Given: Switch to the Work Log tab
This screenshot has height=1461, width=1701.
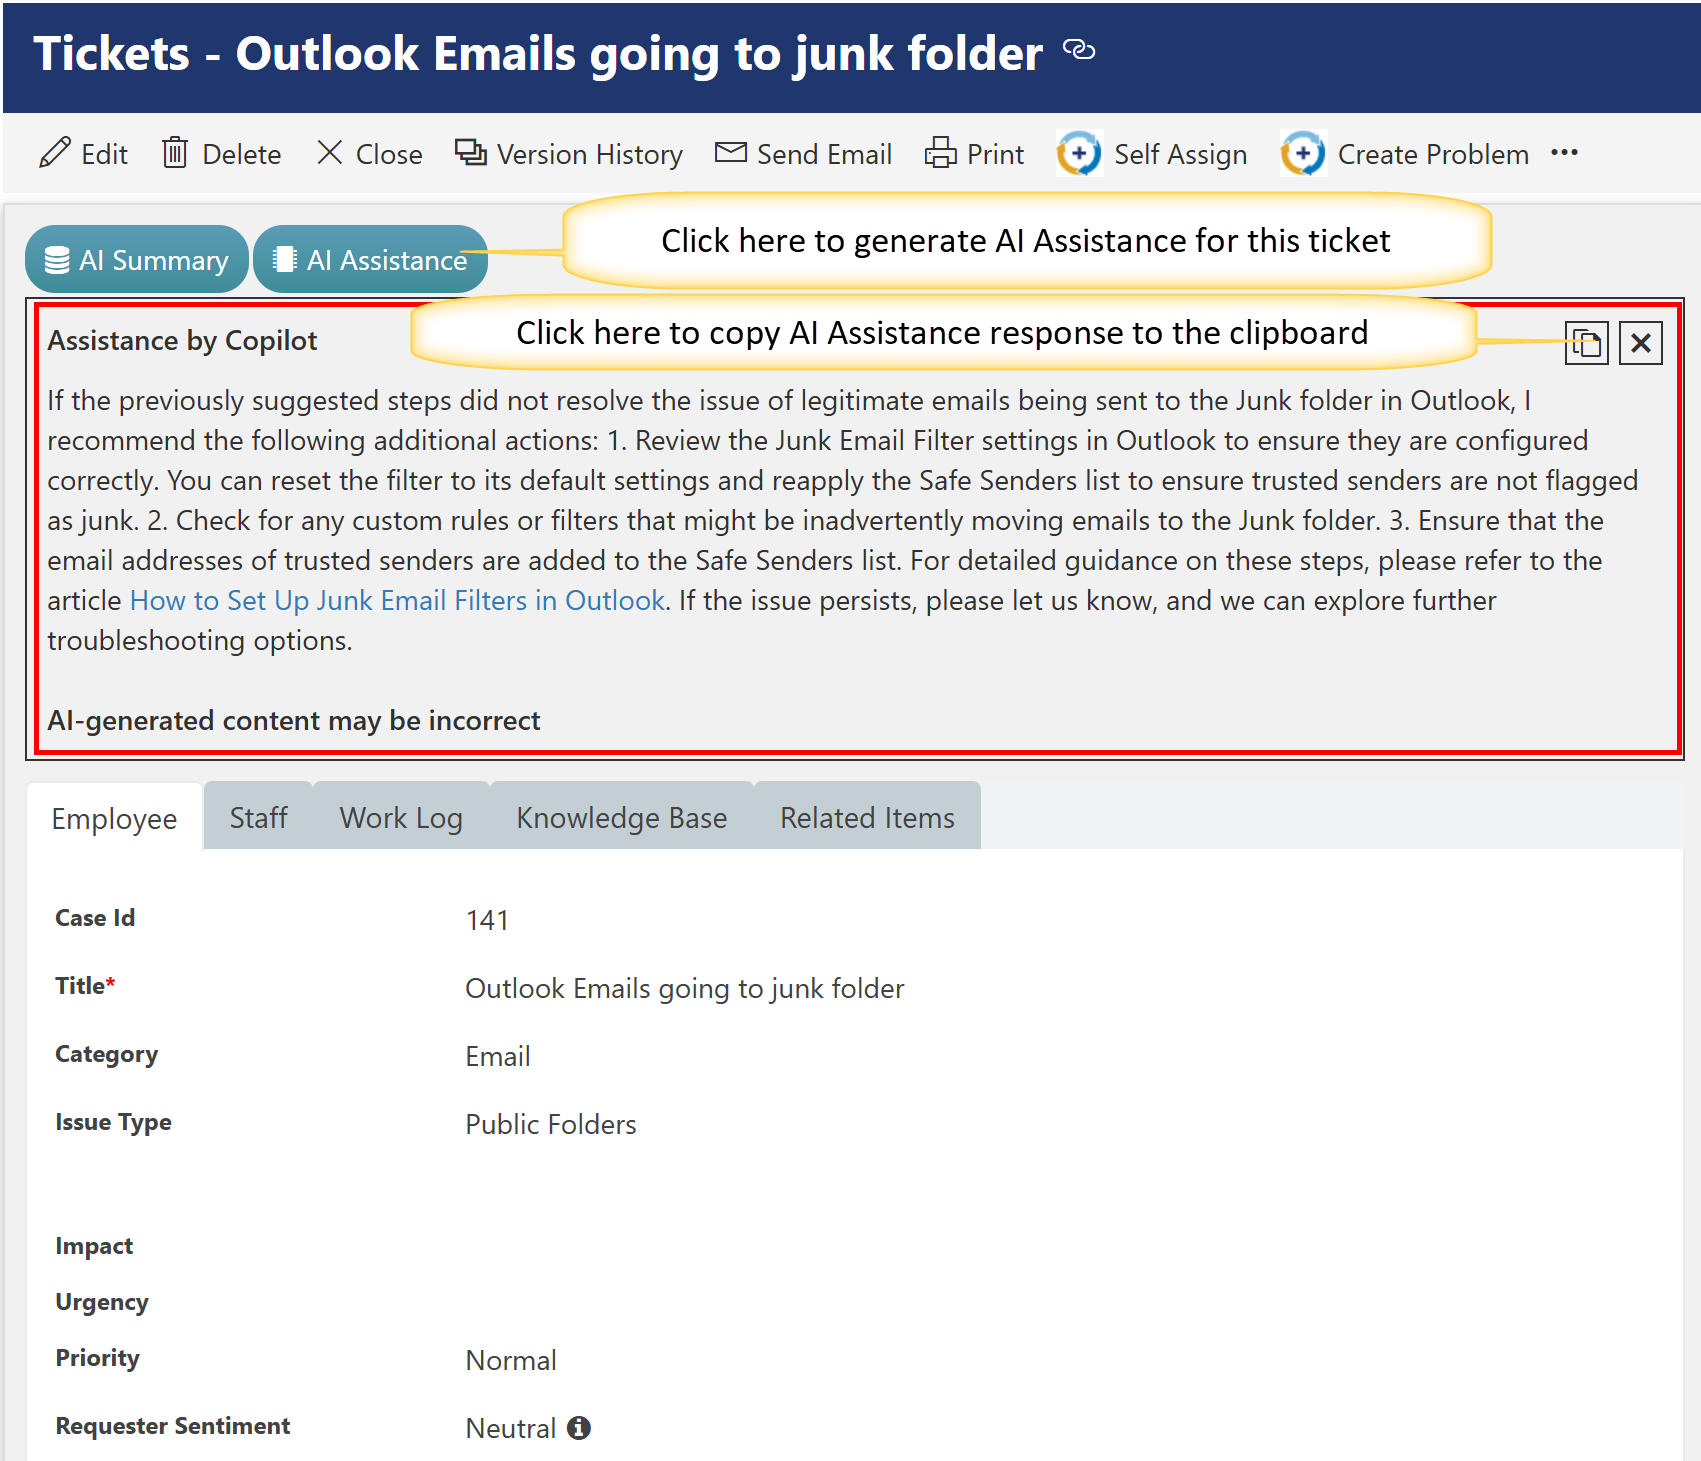Looking at the screenshot, I should pos(401,818).
